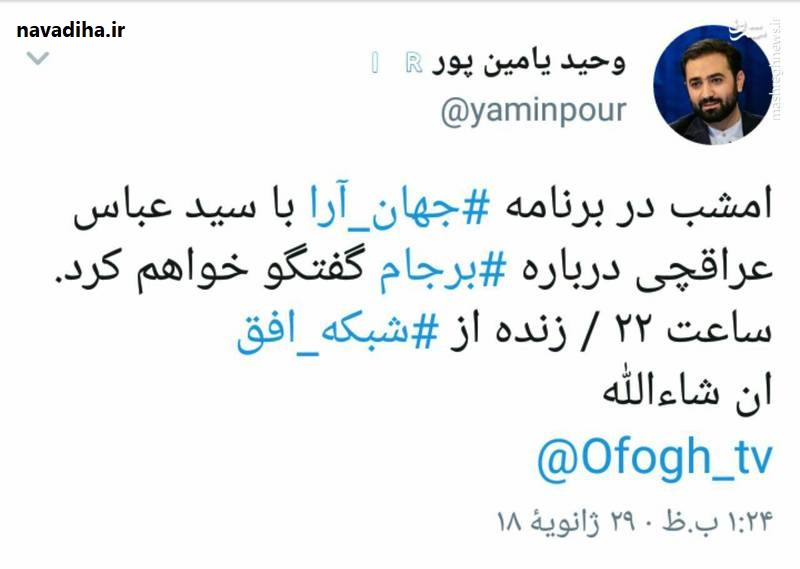
Task: Click the I flag letter beside the name
Action: click(x=376, y=63)
